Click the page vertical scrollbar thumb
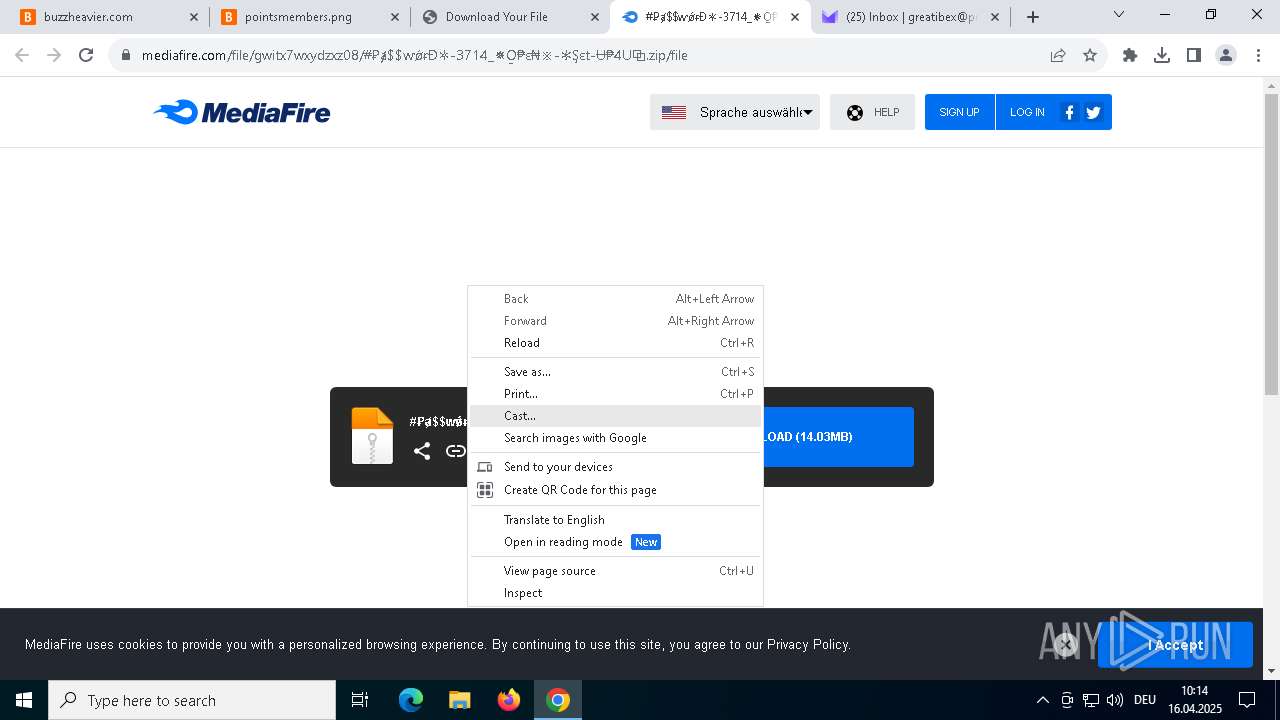This screenshot has height=720, width=1280. pos(1271,245)
